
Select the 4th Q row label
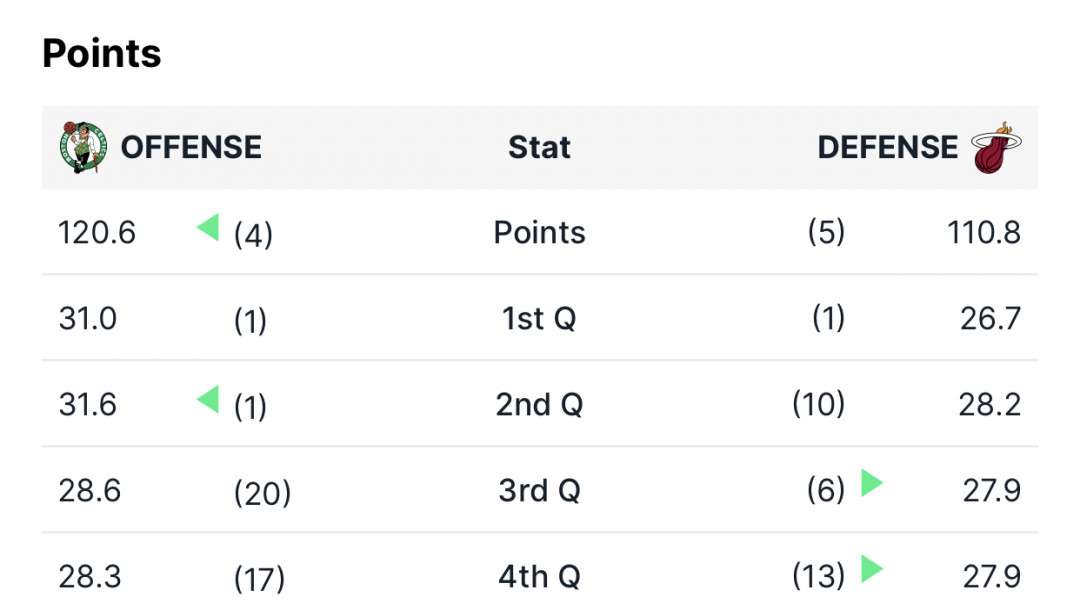[539, 577]
